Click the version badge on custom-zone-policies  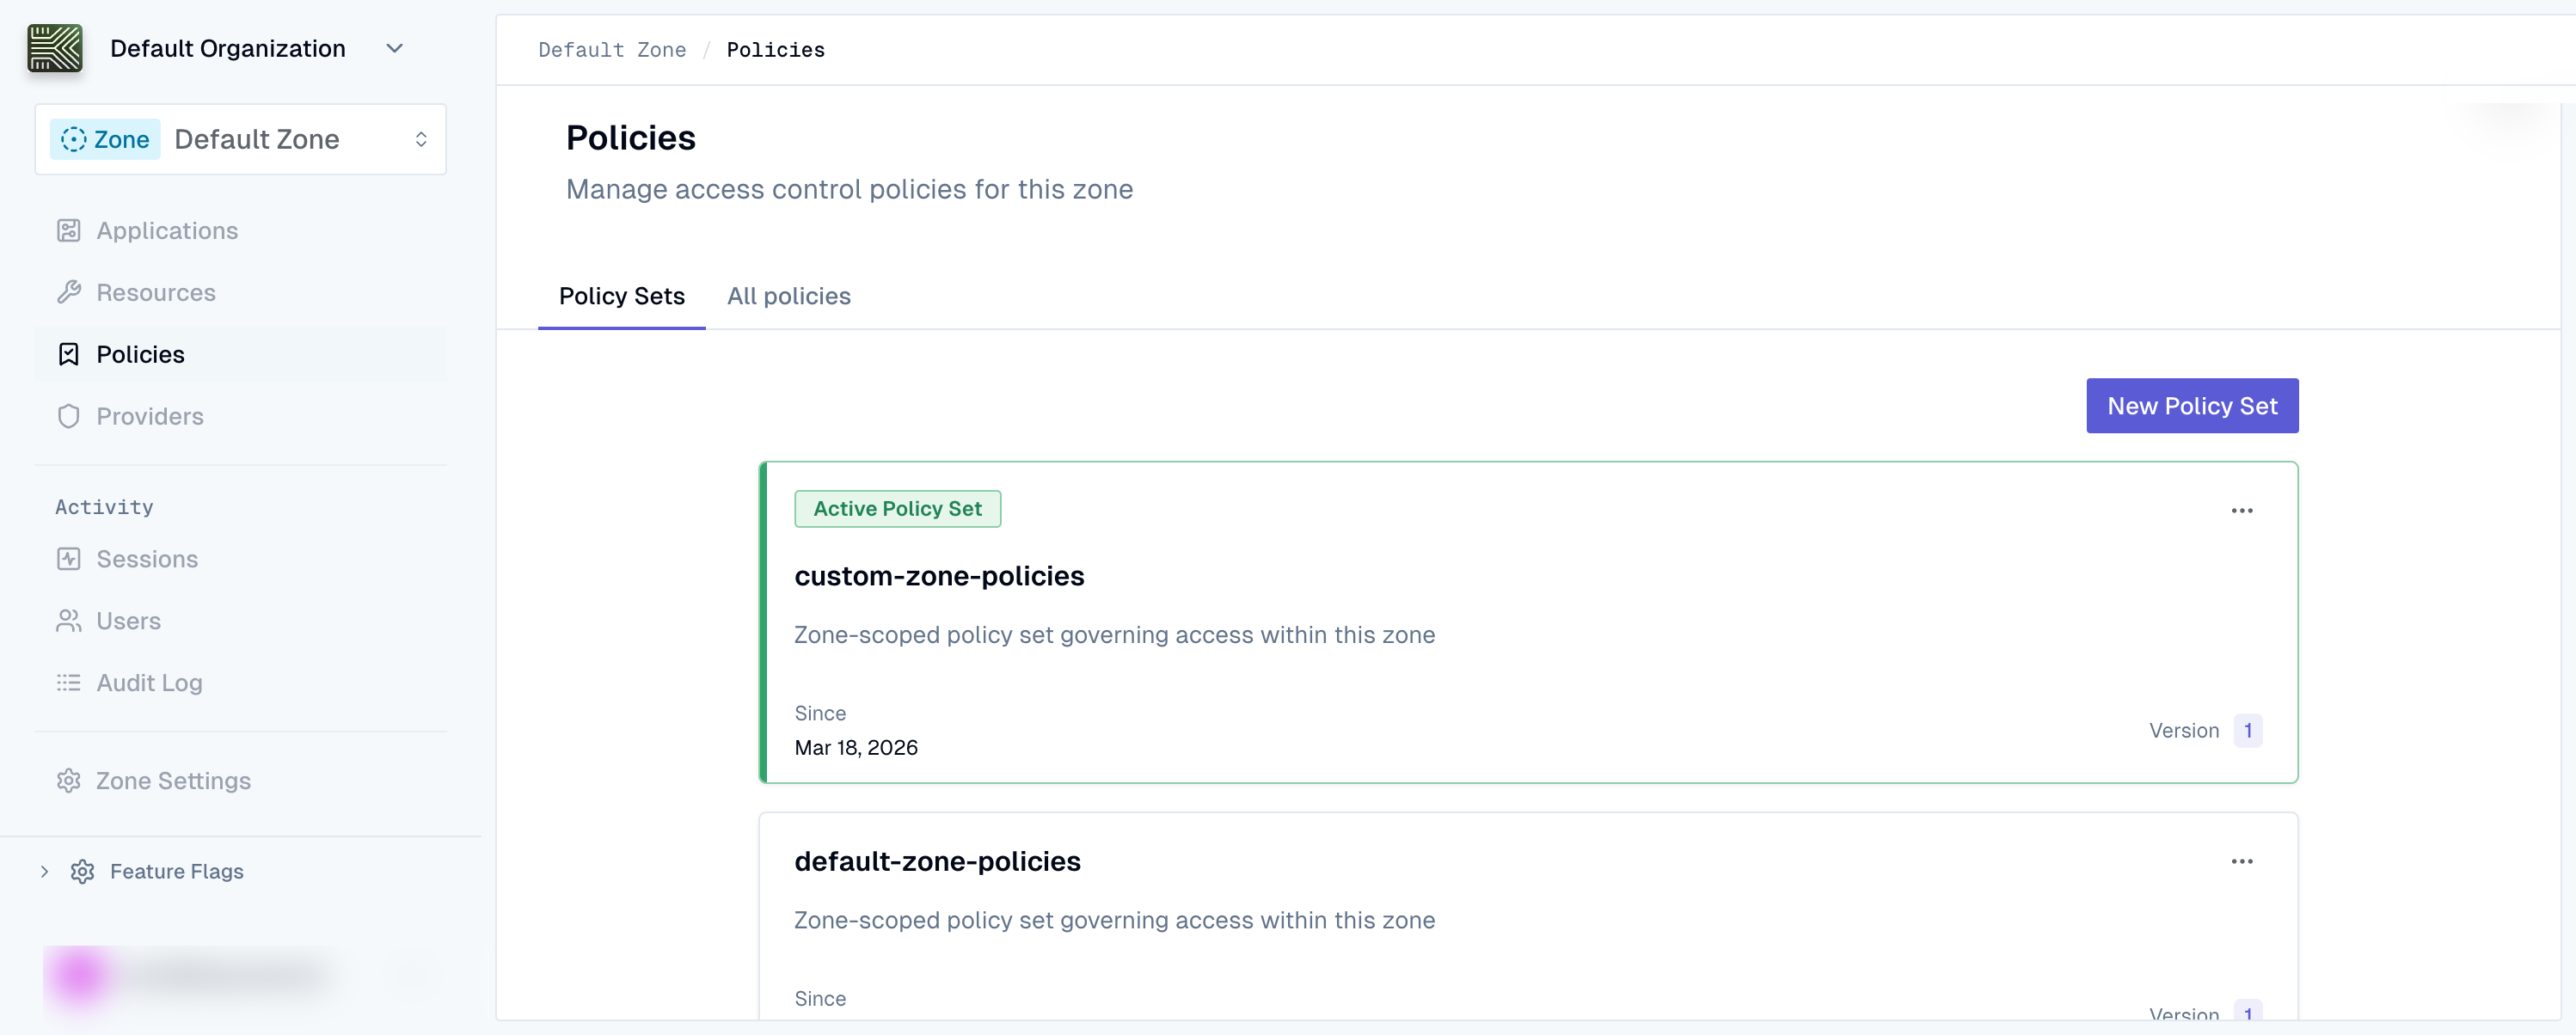2247,730
